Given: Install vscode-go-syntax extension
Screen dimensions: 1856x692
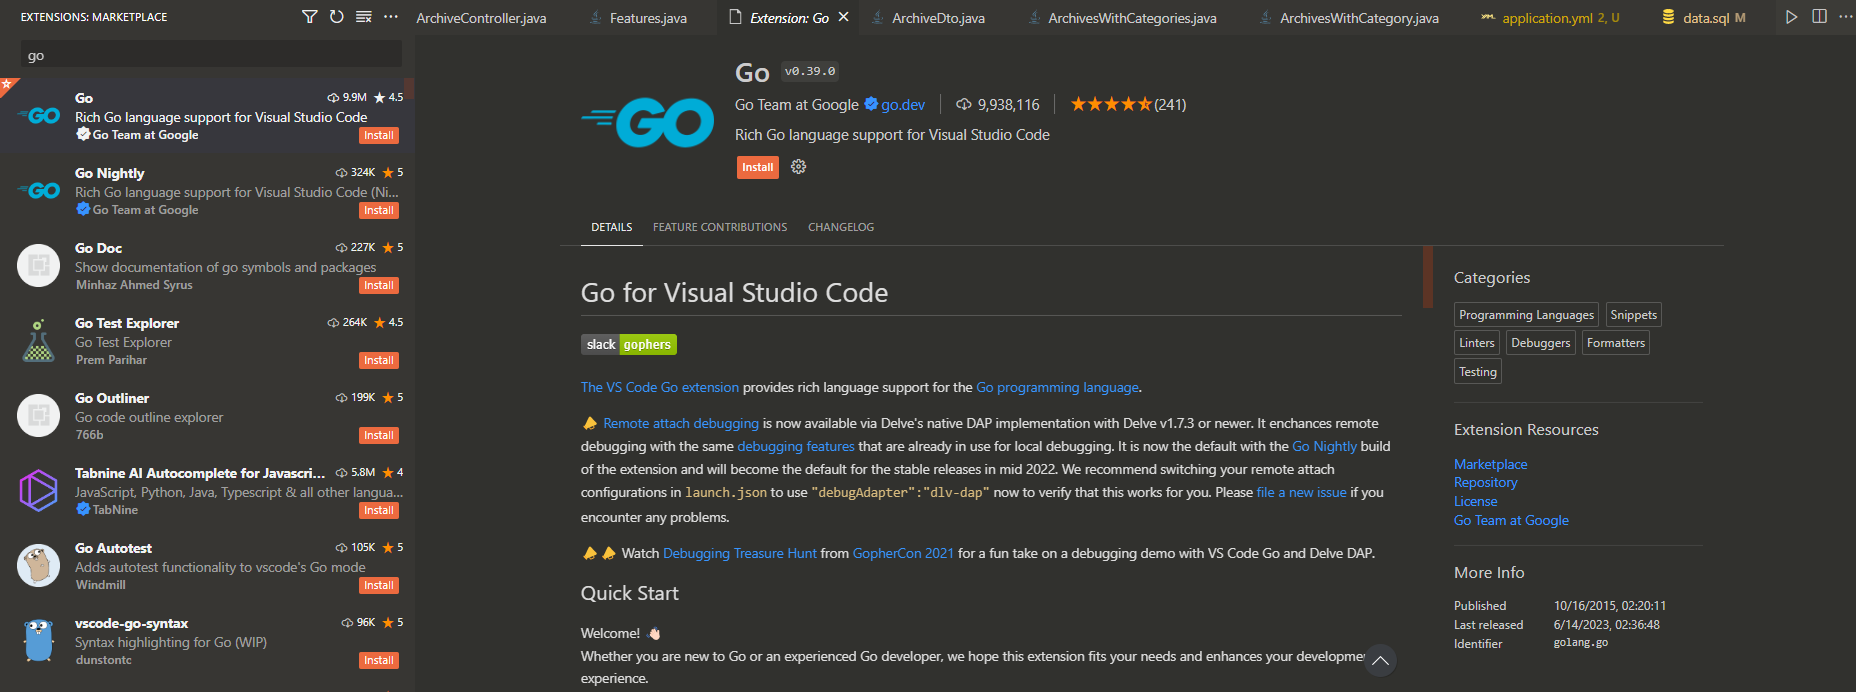Looking at the screenshot, I should pos(379,661).
